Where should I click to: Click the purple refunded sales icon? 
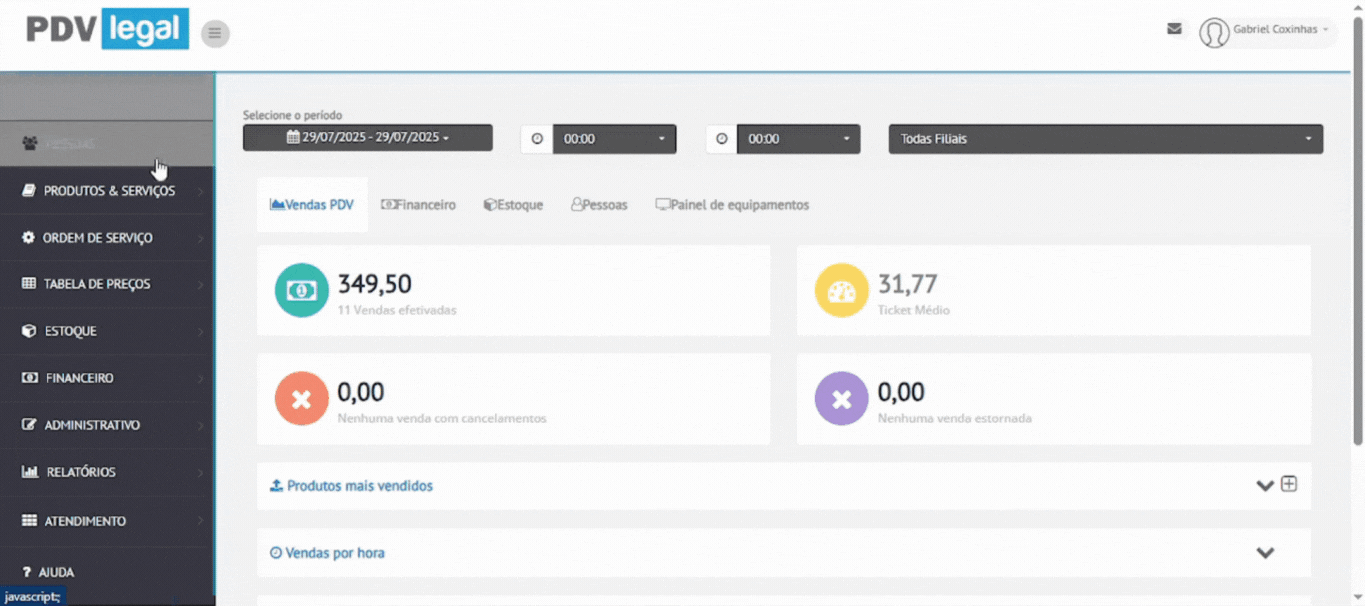(841, 398)
